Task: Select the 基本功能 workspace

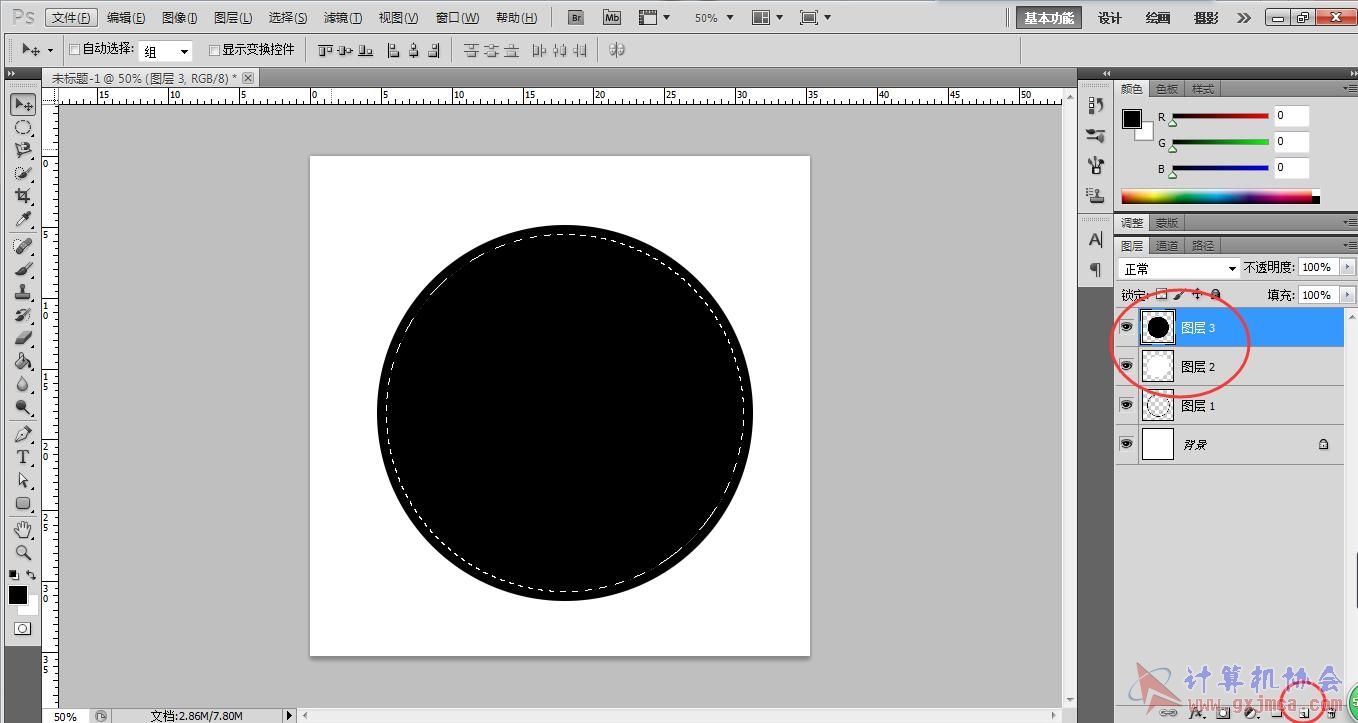Action: [x=1049, y=18]
